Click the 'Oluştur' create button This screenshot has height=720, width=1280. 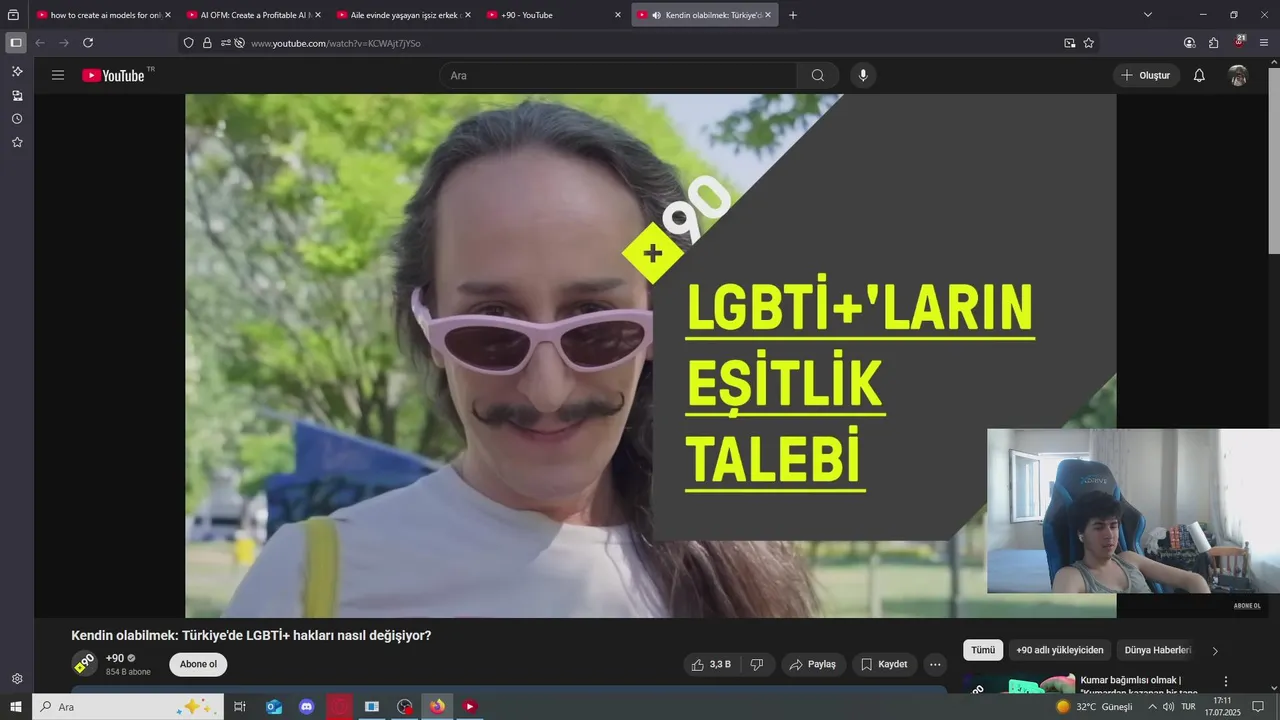(x=1146, y=75)
